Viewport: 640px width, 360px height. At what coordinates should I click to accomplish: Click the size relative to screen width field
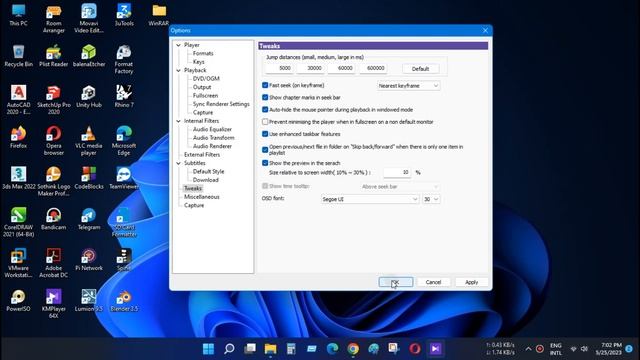point(397,173)
